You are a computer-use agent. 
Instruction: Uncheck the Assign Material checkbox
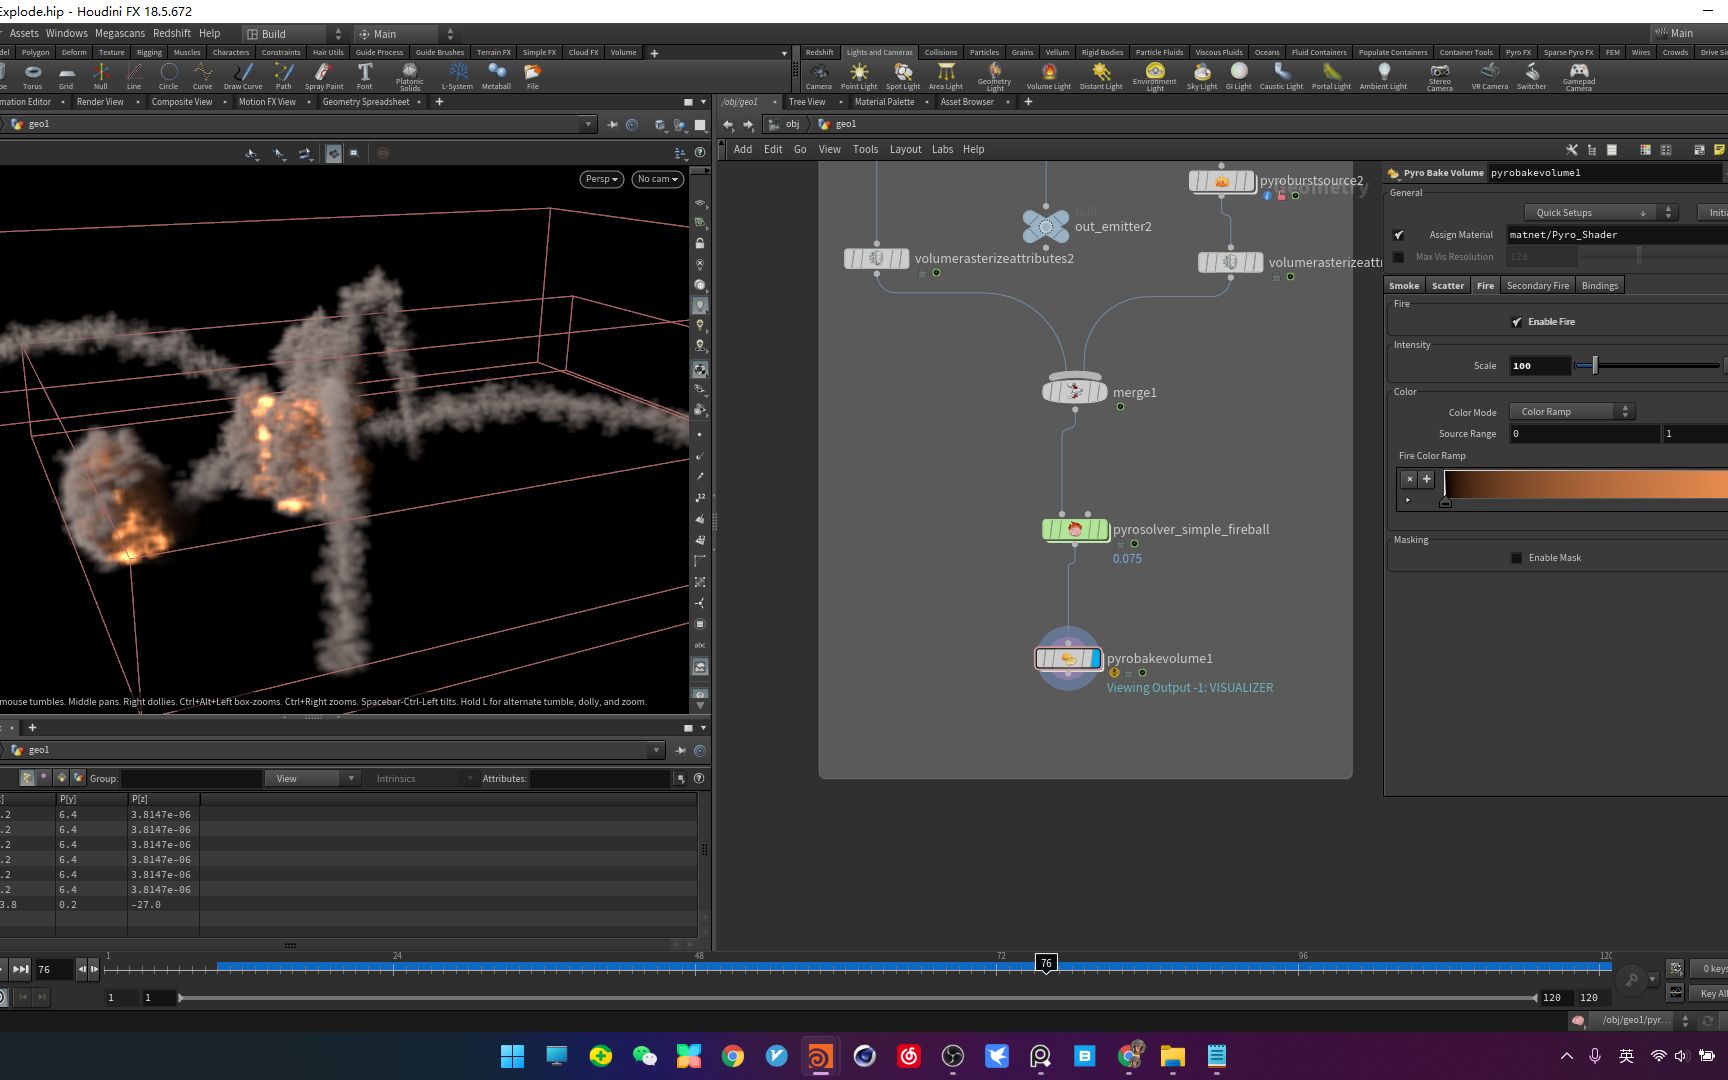(x=1399, y=235)
